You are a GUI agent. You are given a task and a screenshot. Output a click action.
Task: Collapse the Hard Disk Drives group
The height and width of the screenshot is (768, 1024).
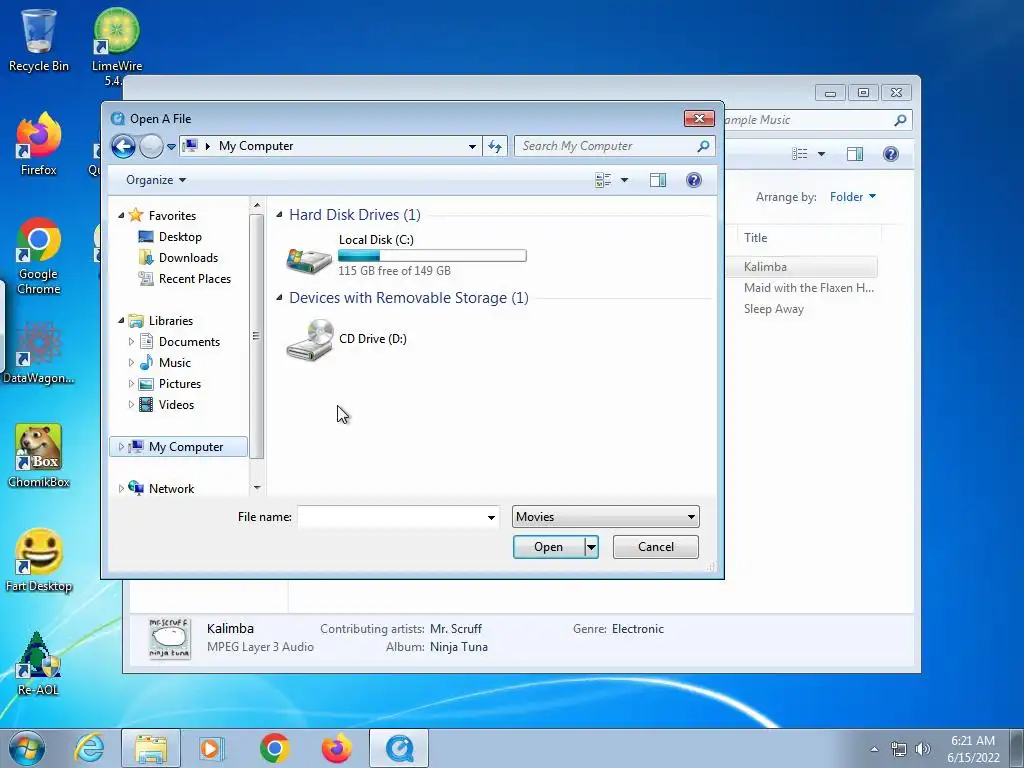coord(280,215)
